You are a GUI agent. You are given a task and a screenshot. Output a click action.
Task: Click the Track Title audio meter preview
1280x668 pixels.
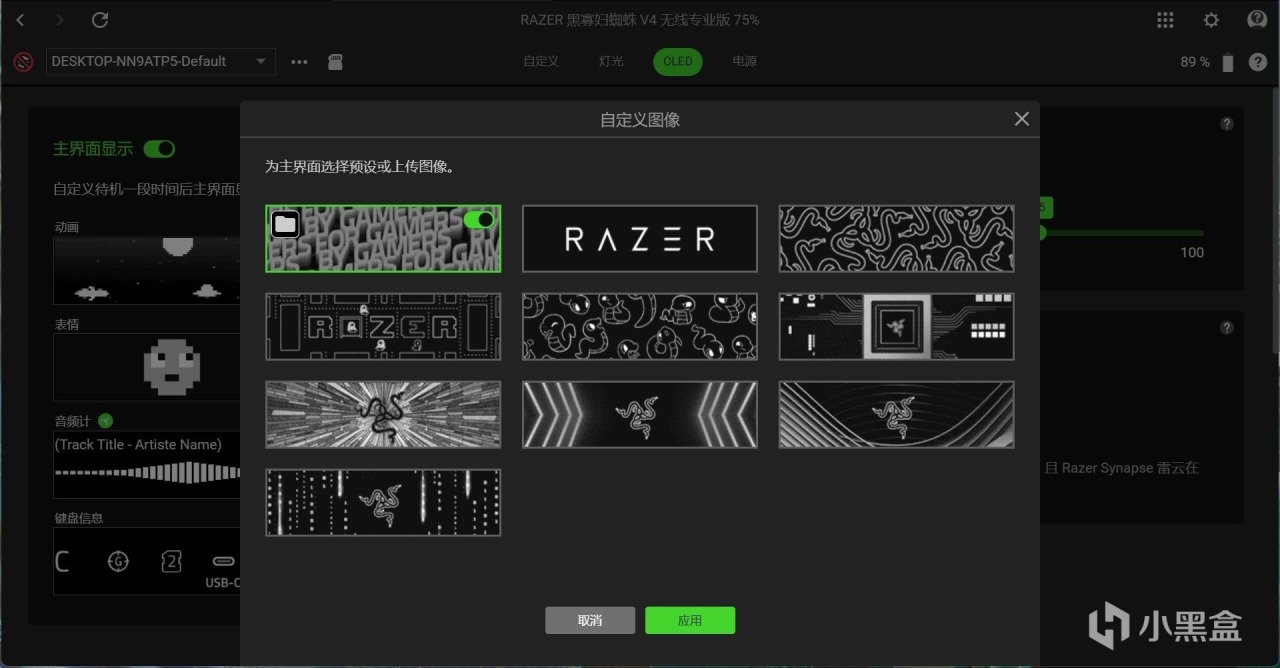click(x=147, y=465)
